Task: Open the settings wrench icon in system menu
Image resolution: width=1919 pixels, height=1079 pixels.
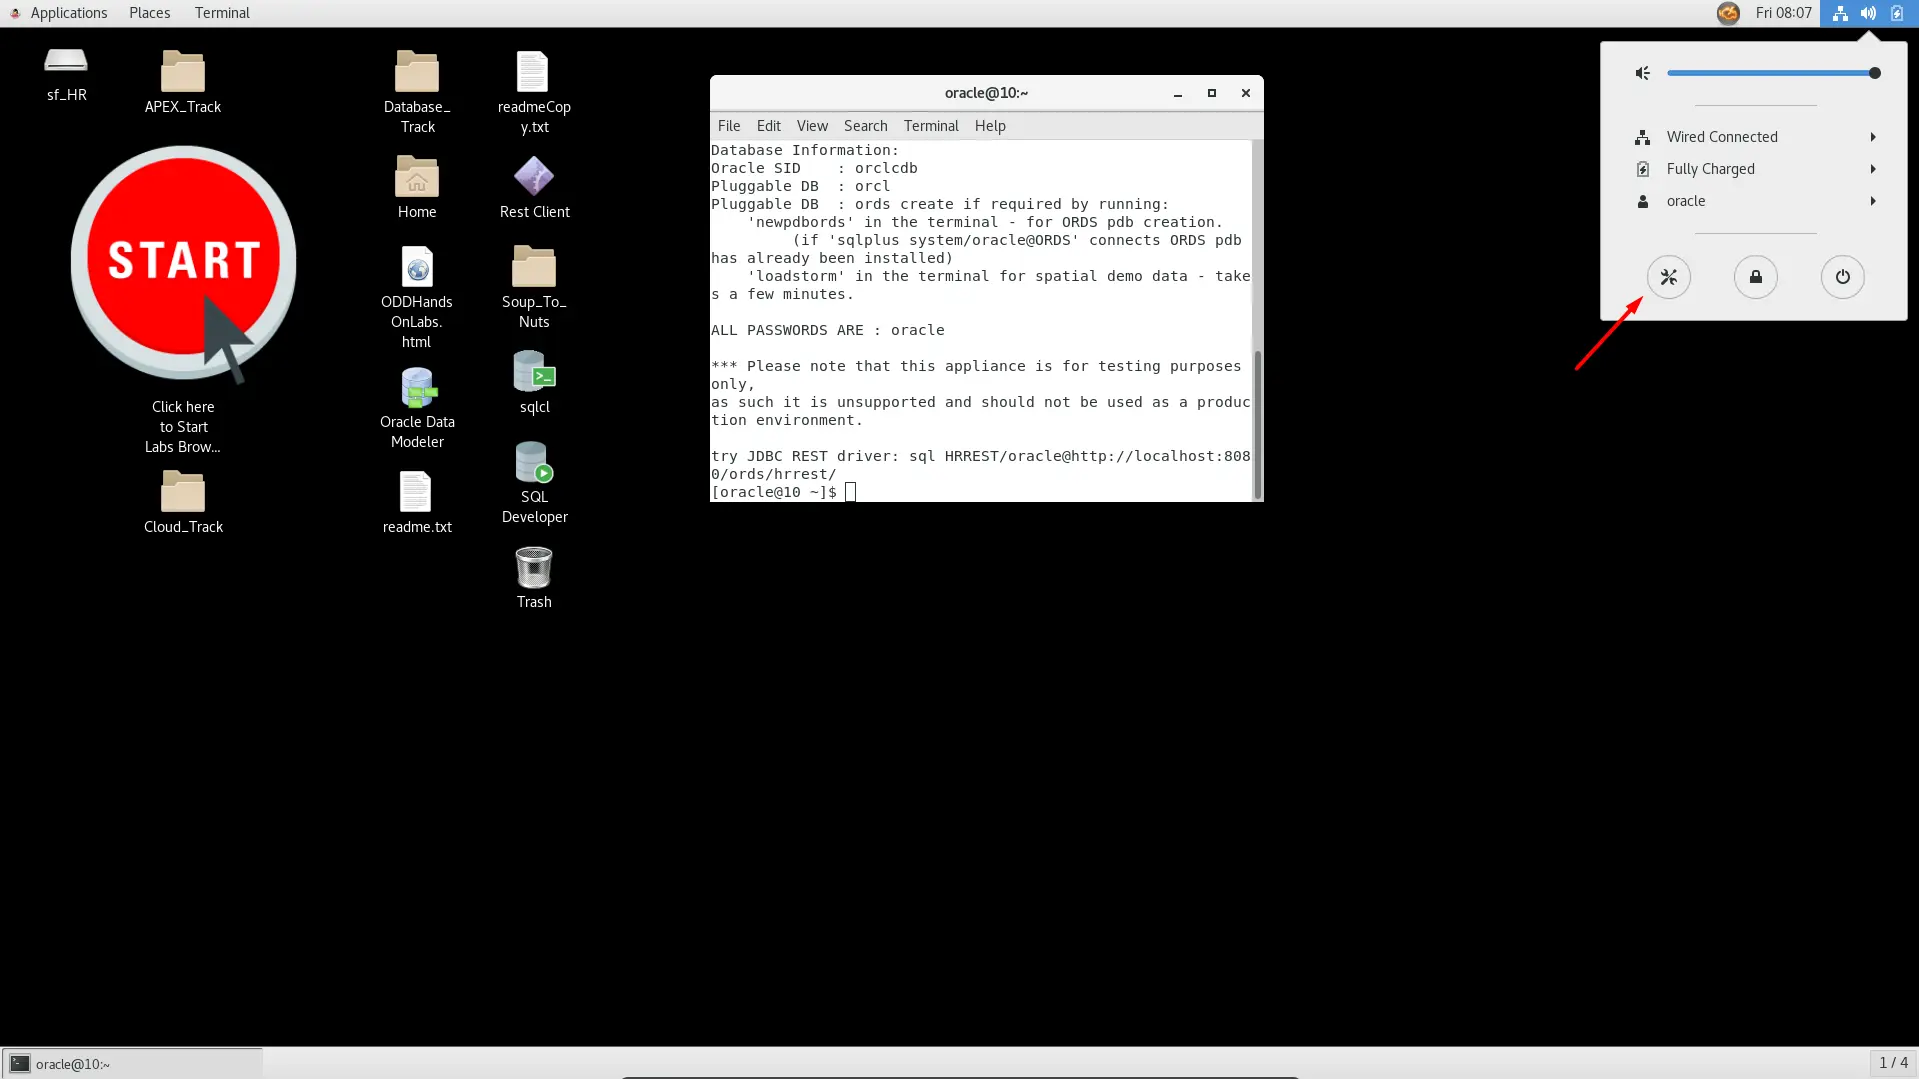Action: pos(1668,277)
